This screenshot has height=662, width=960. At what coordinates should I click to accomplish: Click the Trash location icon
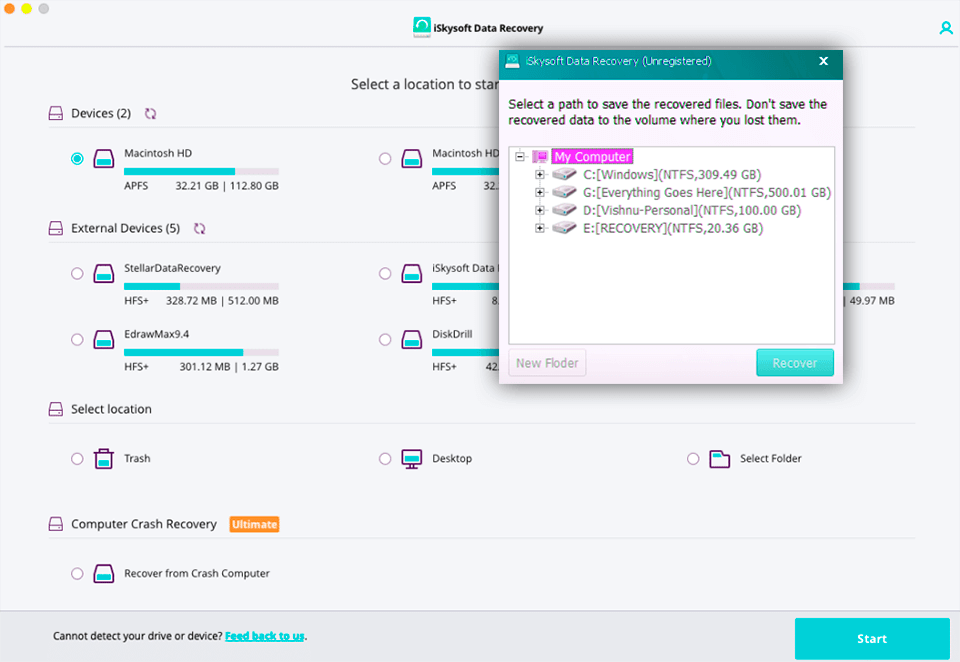[x=104, y=459]
